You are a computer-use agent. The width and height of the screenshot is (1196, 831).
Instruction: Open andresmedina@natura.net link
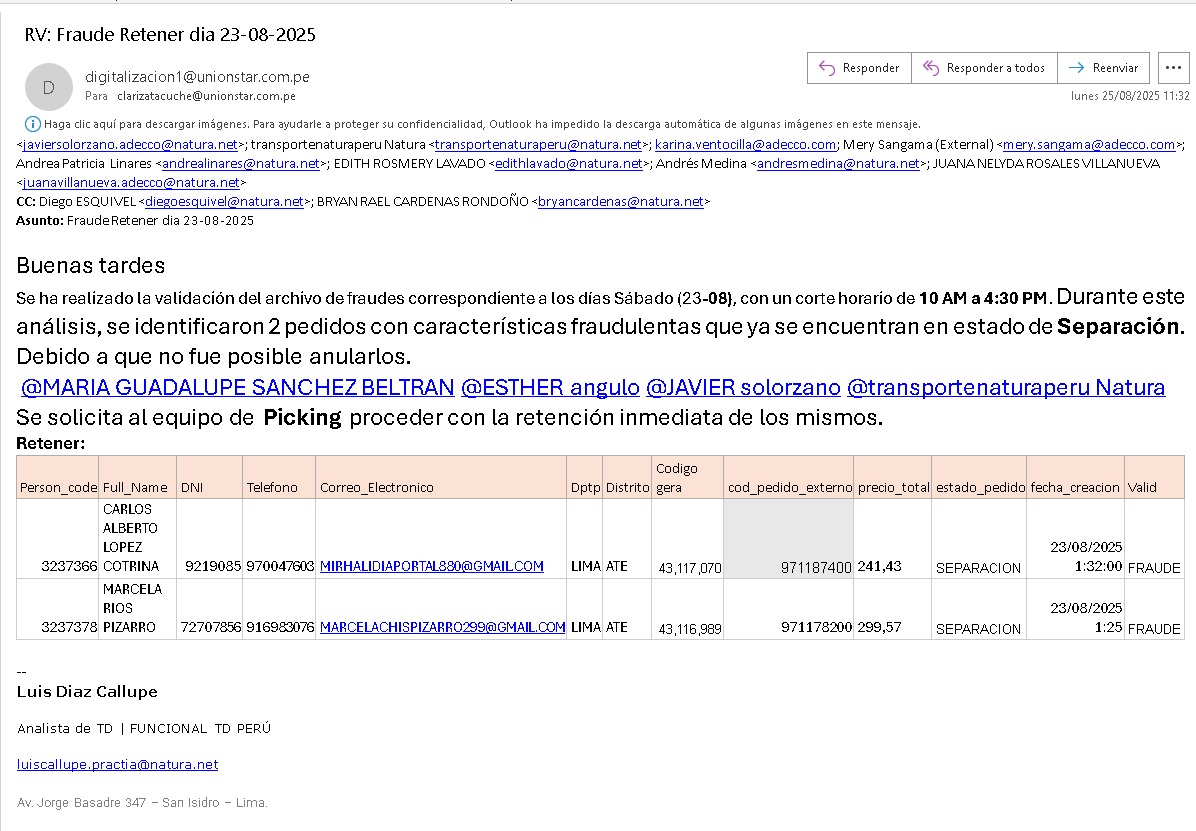[838, 163]
